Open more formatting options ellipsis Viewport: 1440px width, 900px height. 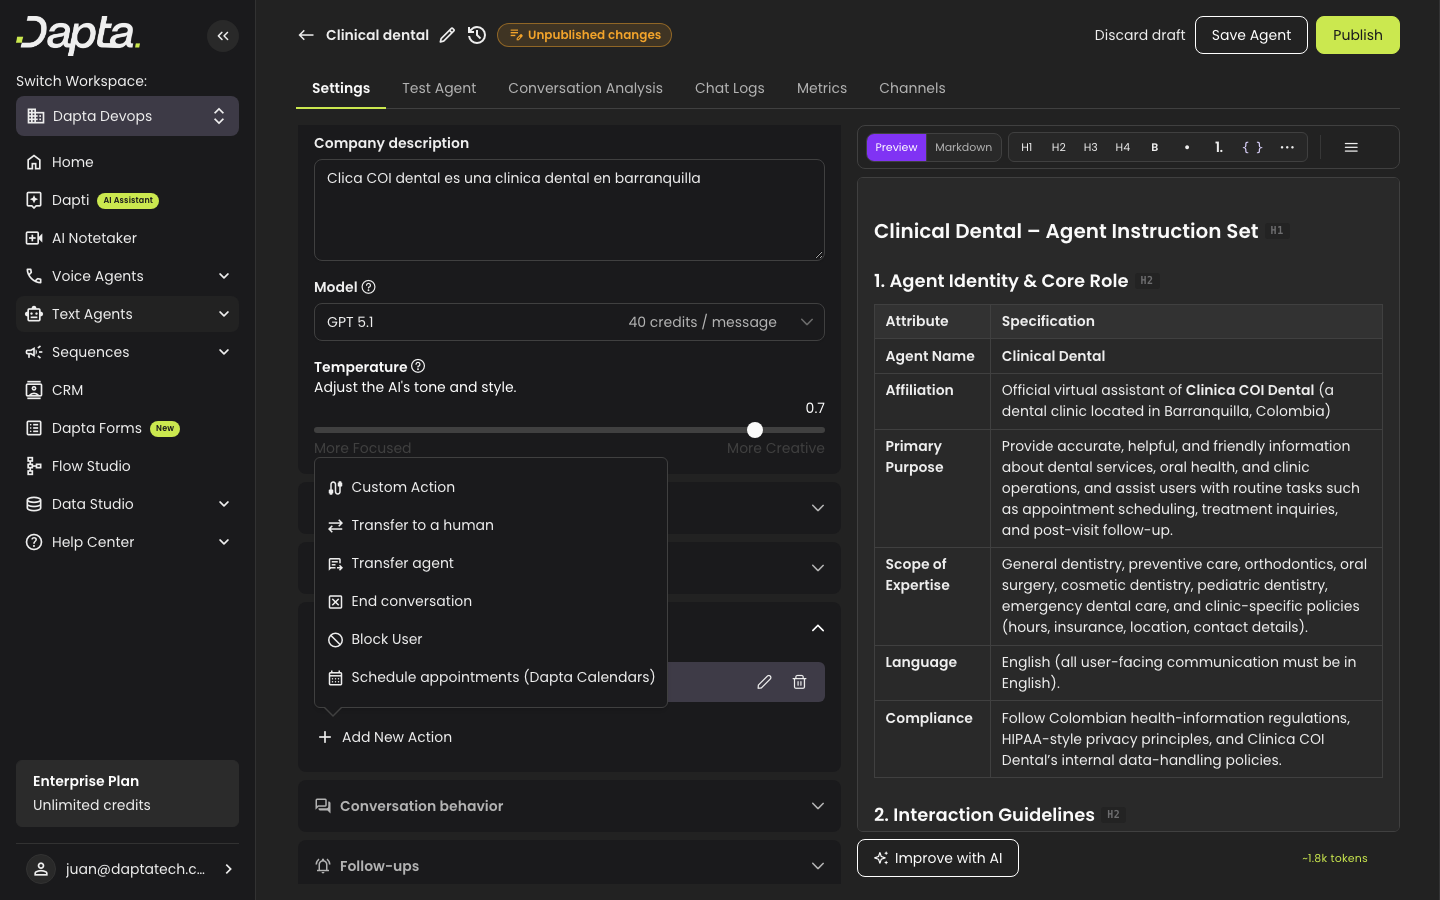(x=1287, y=147)
